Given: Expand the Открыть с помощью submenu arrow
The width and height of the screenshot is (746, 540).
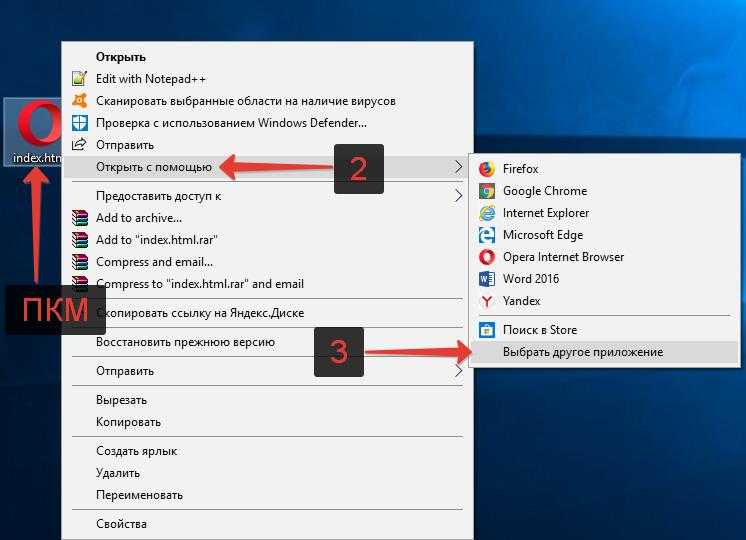Looking at the screenshot, I should pyautogui.click(x=458, y=167).
